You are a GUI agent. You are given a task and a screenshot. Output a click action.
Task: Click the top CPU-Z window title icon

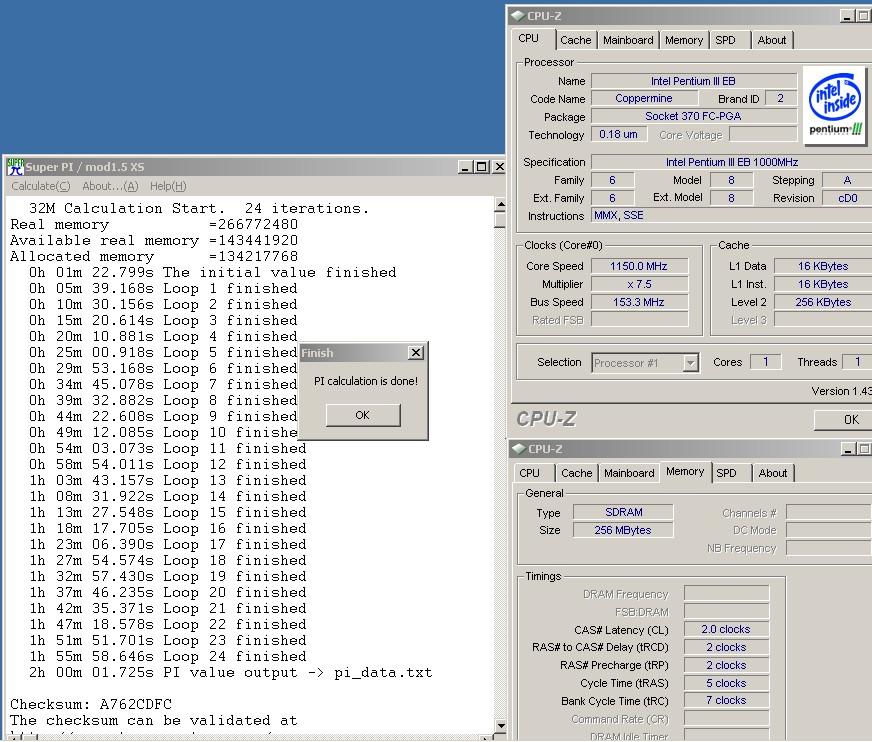coord(518,16)
